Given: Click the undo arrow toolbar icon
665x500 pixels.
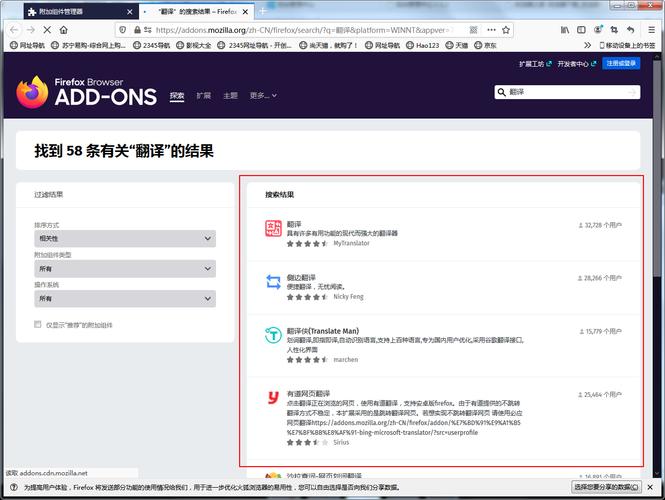Looking at the screenshot, I should [631, 30].
